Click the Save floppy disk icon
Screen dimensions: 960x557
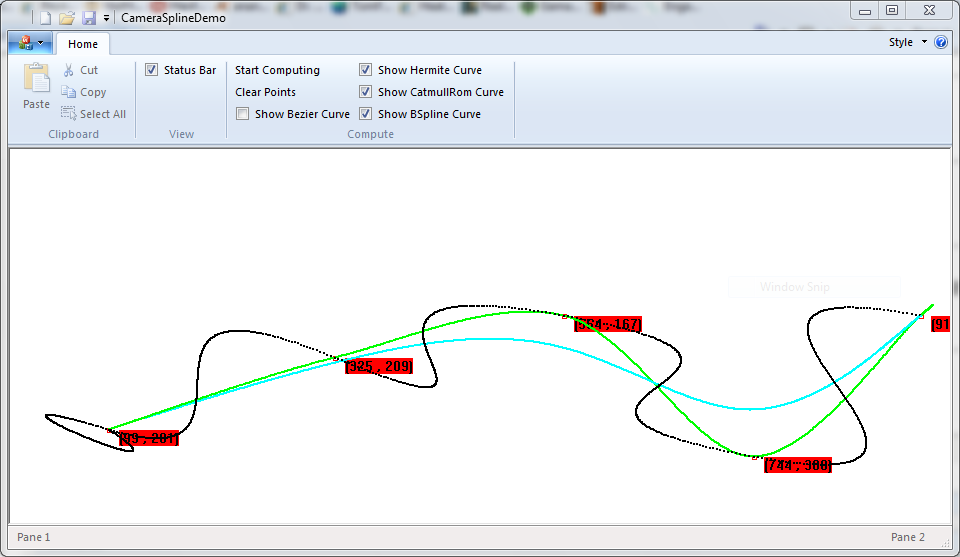[88, 18]
